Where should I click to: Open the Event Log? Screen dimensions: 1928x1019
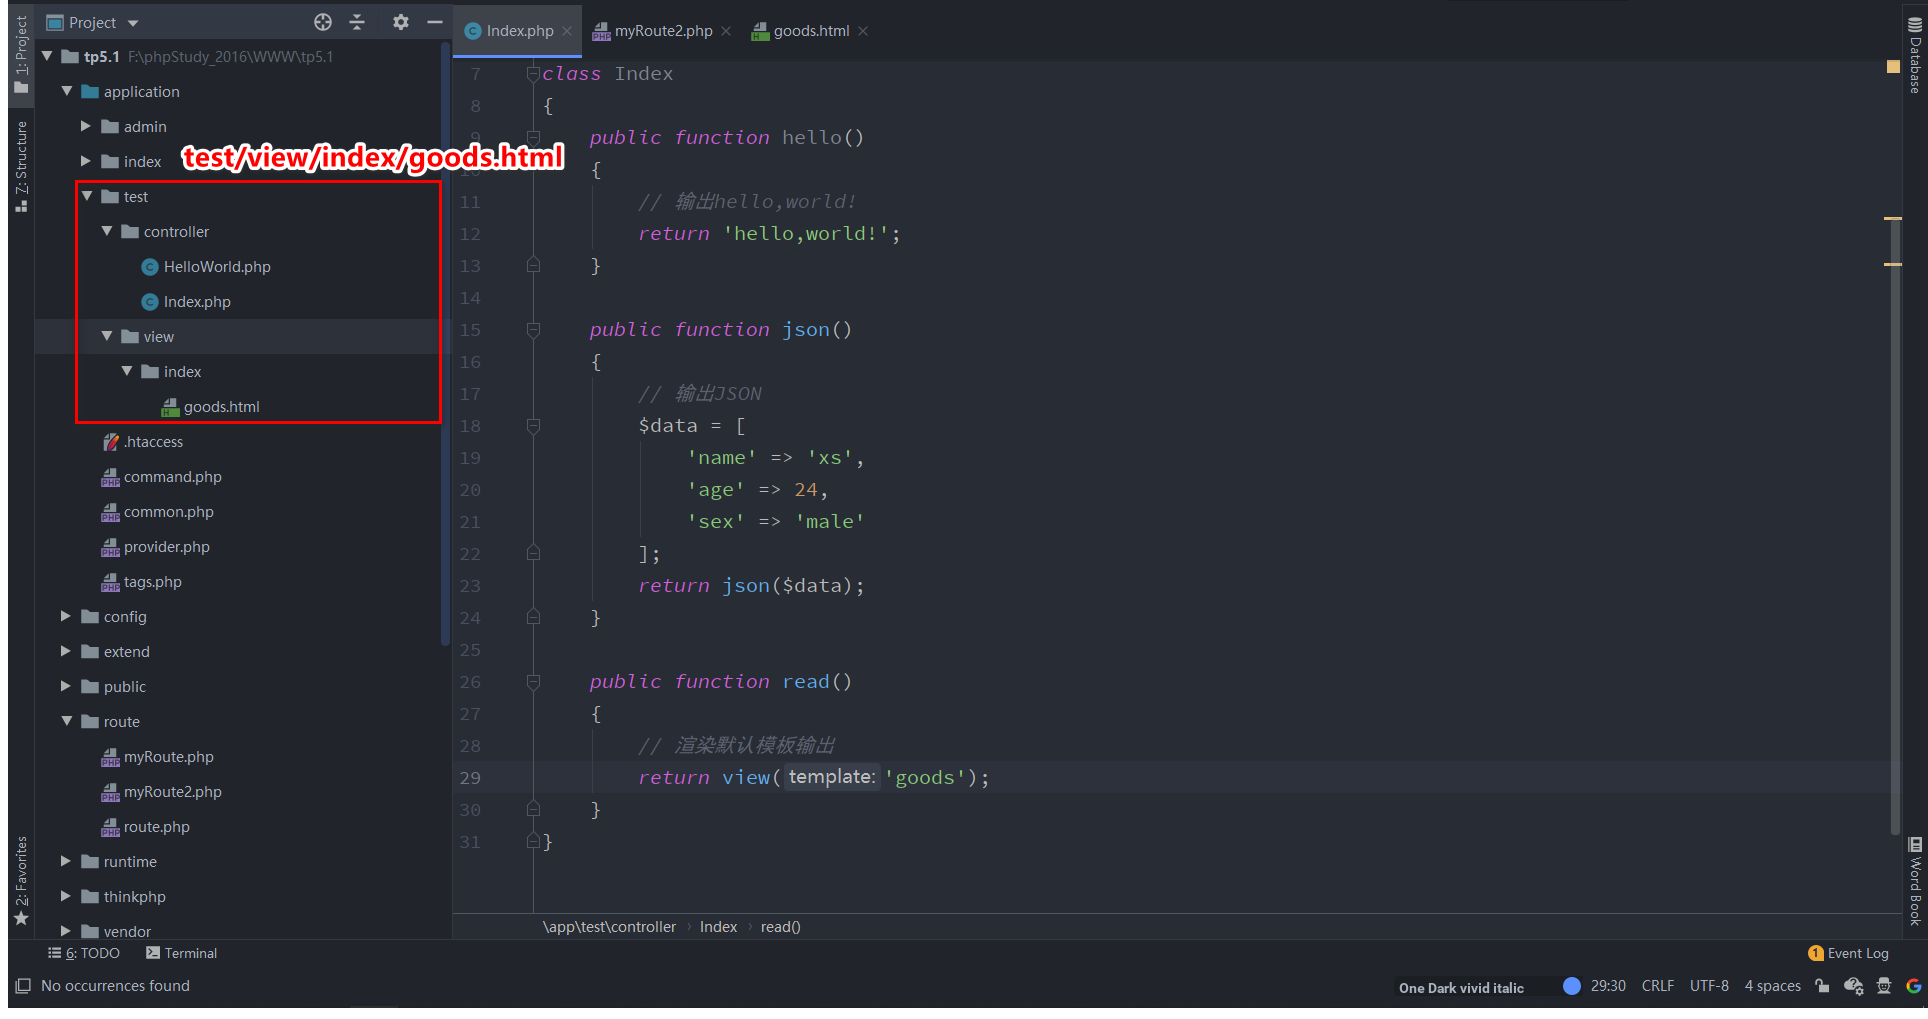(x=1849, y=953)
